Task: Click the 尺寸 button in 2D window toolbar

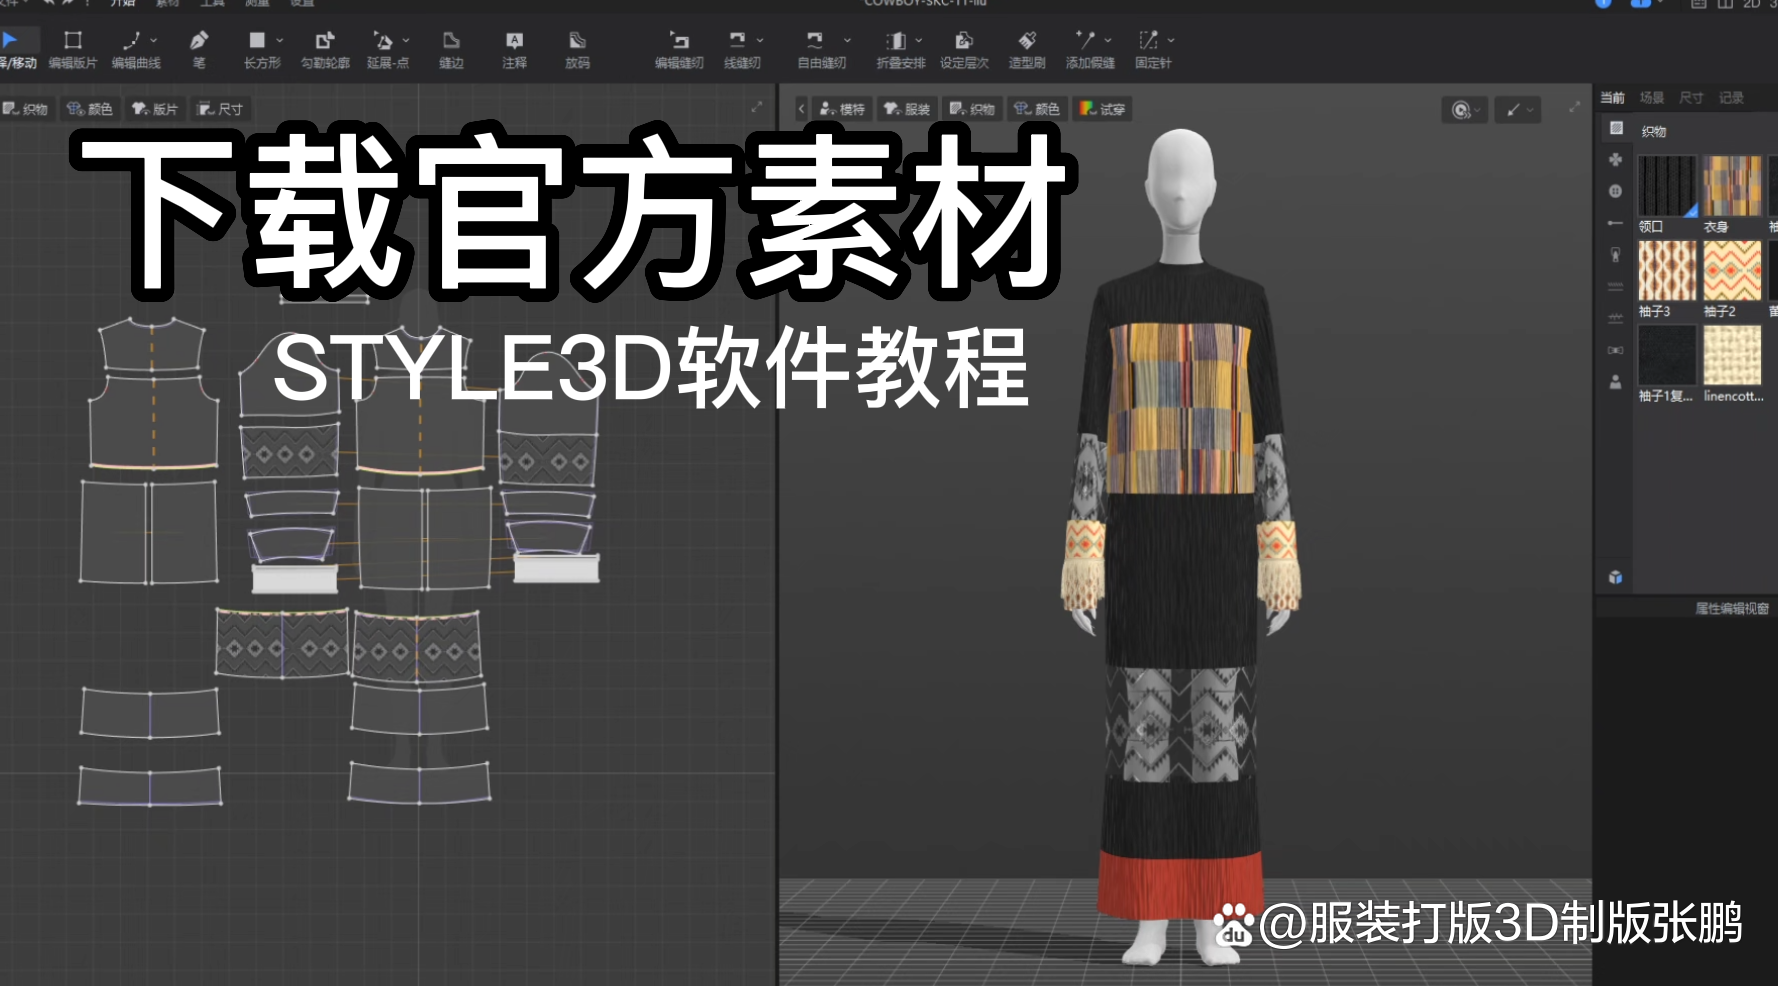Action: [x=221, y=109]
